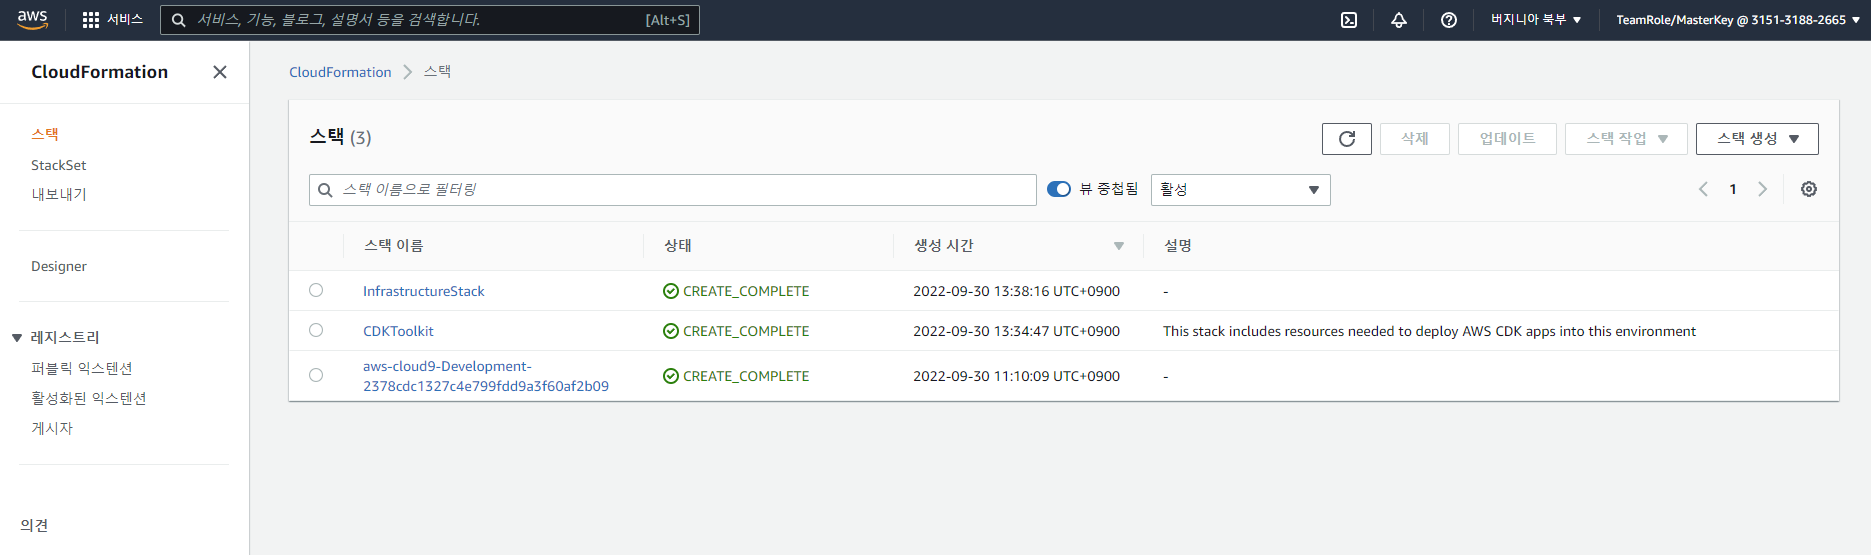Open the 활성 status filter dropdown
The height and width of the screenshot is (555, 1871).
(1241, 190)
